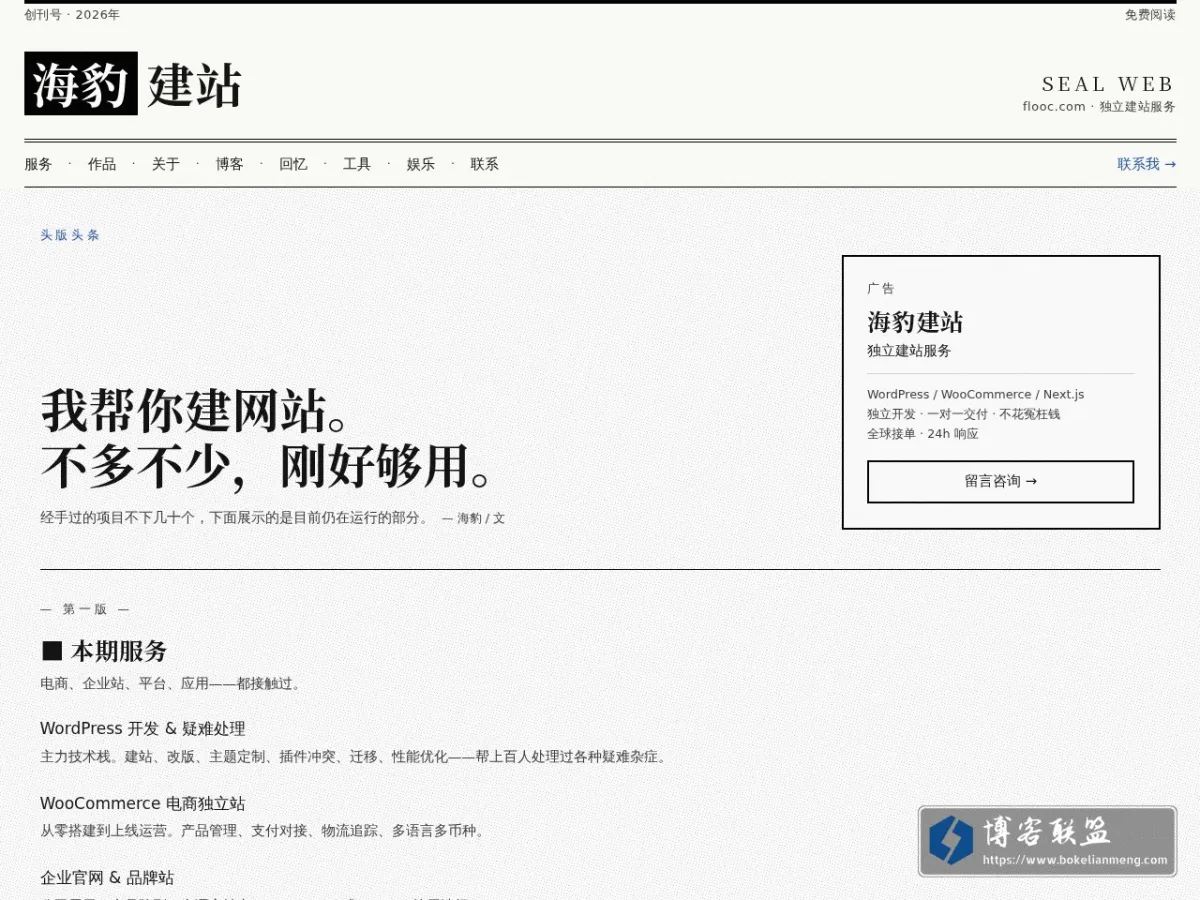This screenshot has width=1200, height=900.
Task: Click the 联系我 → link
Action: pos(1146,164)
